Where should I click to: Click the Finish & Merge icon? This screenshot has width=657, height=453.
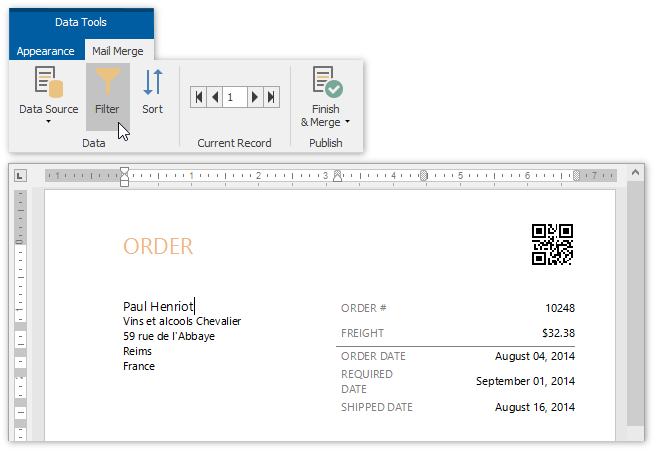(x=326, y=84)
